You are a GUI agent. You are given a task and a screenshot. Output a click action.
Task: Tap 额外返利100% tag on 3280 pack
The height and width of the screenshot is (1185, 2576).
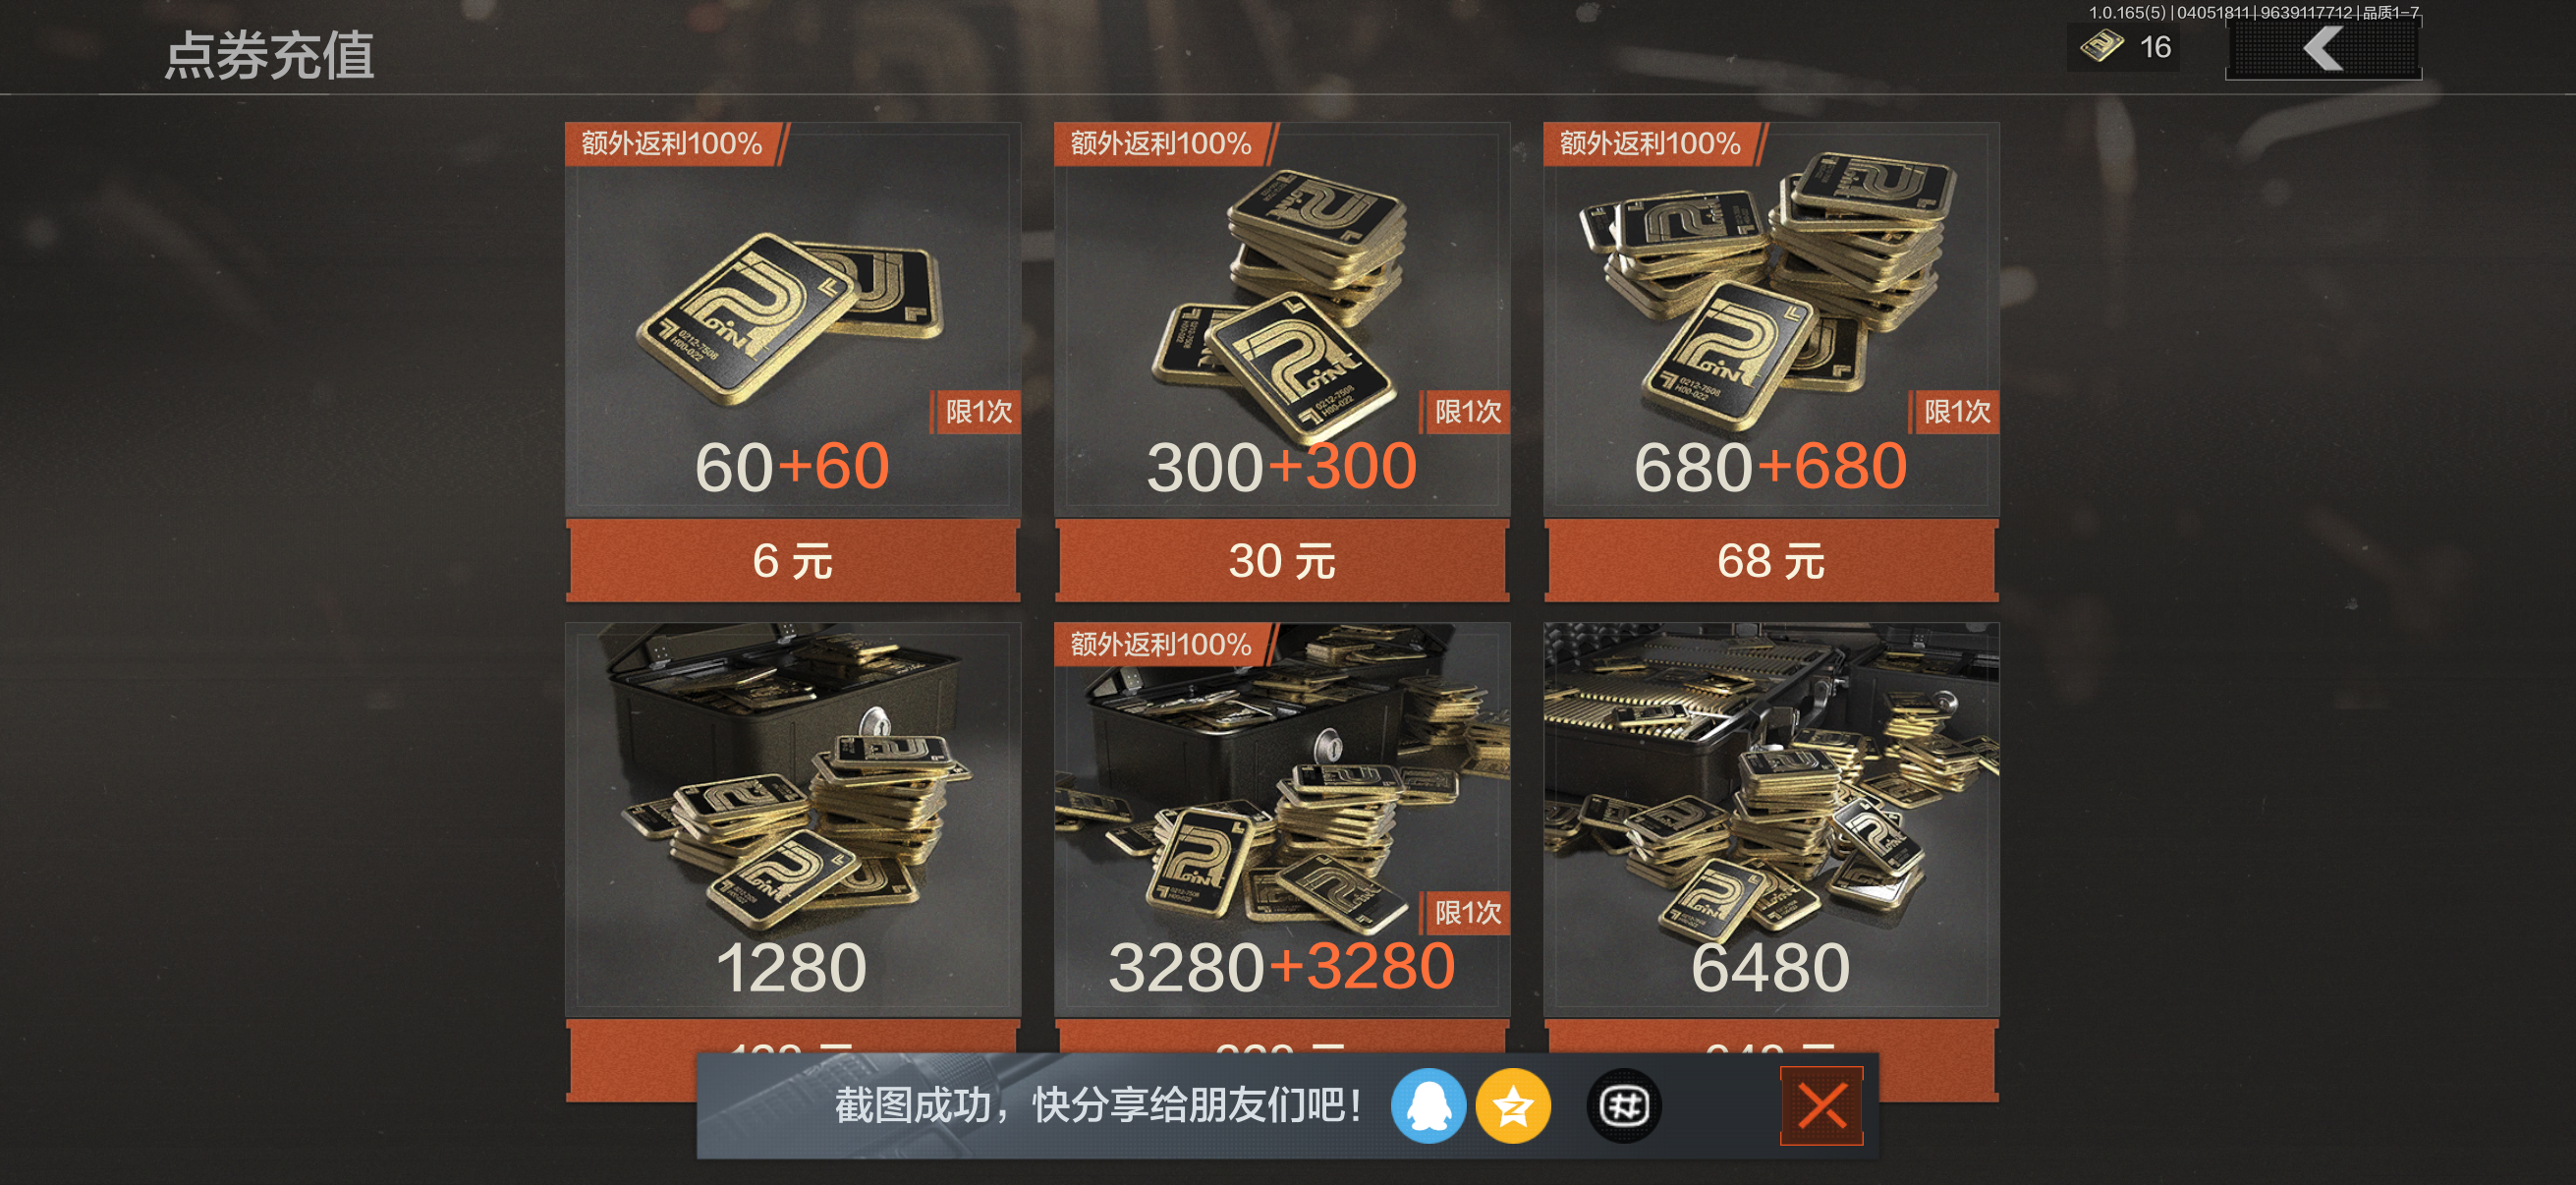[1162, 644]
